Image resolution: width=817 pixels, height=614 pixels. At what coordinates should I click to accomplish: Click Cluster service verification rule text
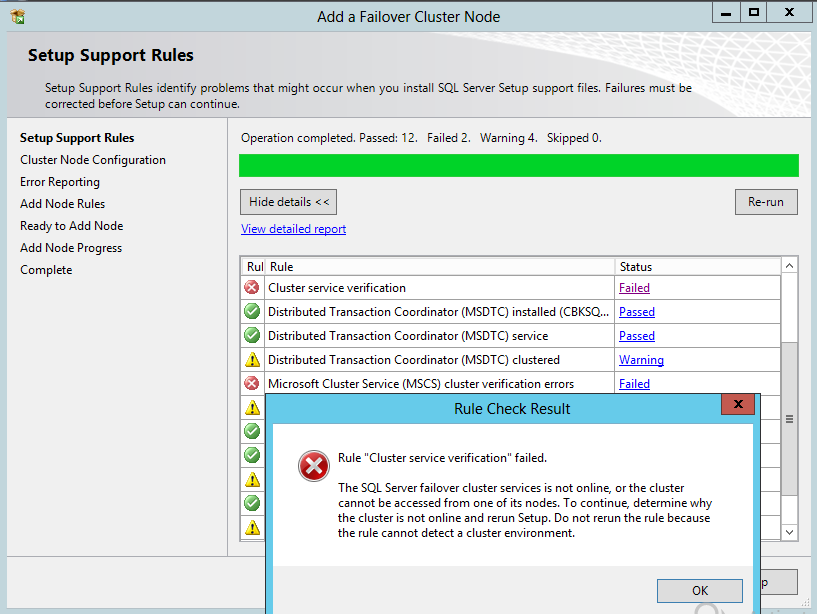click(x=337, y=288)
